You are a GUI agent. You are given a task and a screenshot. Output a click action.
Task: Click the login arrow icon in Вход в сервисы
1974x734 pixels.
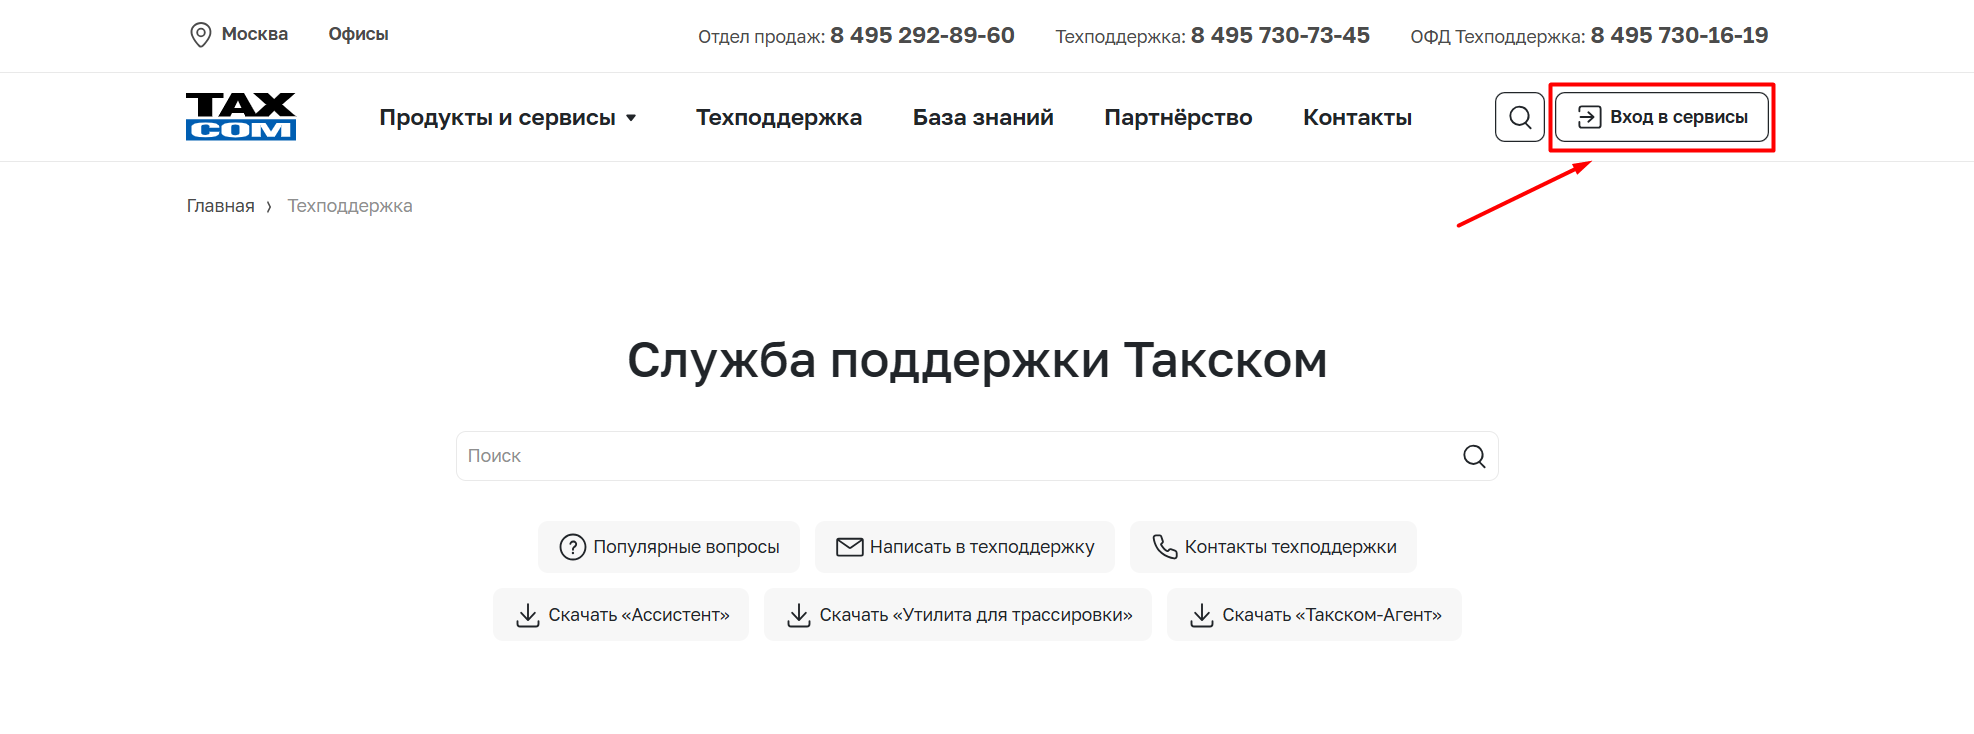click(1590, 117)
